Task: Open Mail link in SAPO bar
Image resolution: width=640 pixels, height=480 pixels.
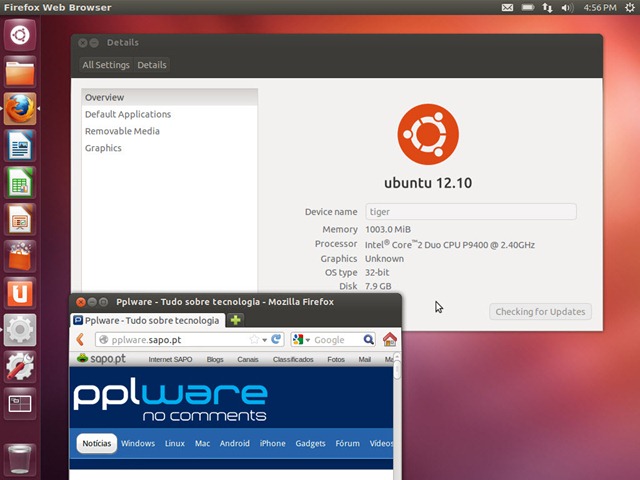Action: 364,359
